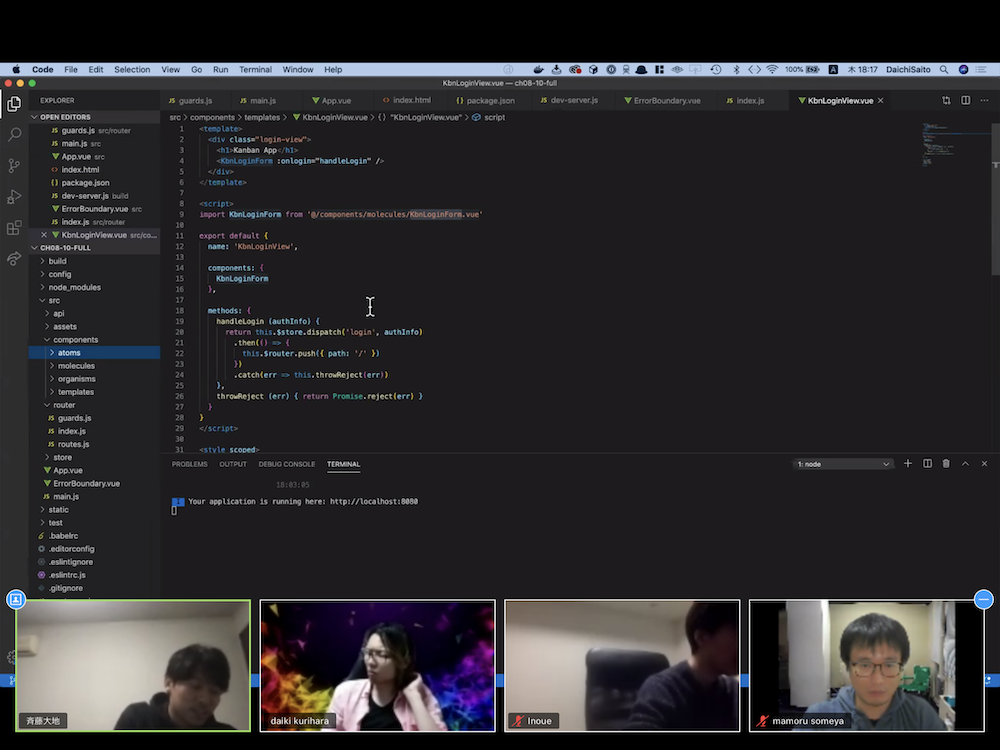The width and height of the screenshot is (1000, 750).
Task: Show the DEBUG CONSOLE panel tab
Action: click(x=287, y=464)
